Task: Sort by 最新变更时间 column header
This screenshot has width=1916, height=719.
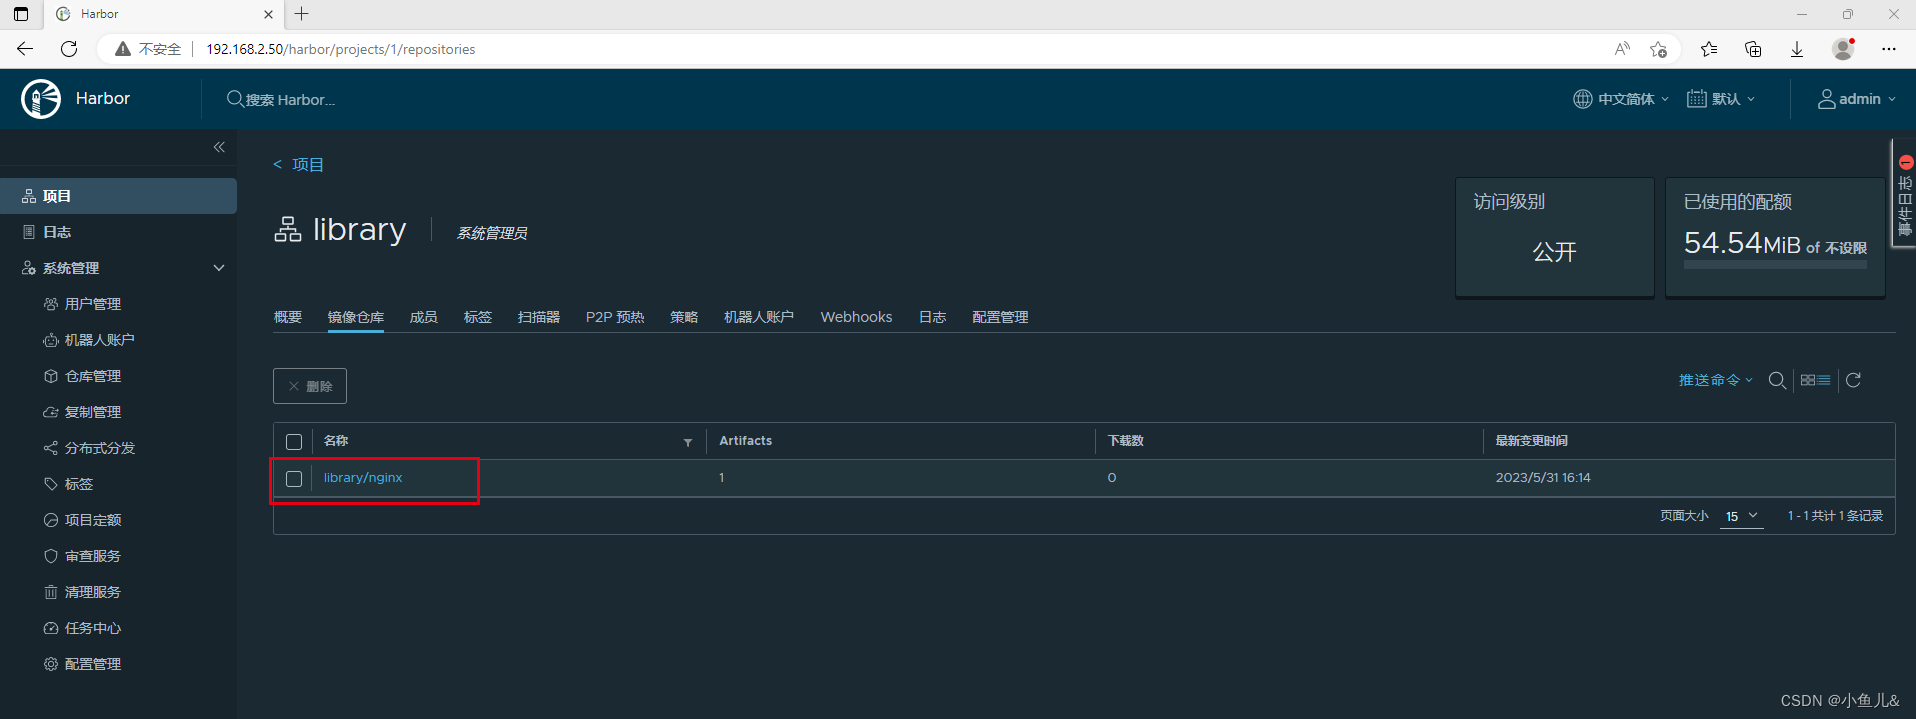Action: pyautogui.click(x=1531, y=441)
